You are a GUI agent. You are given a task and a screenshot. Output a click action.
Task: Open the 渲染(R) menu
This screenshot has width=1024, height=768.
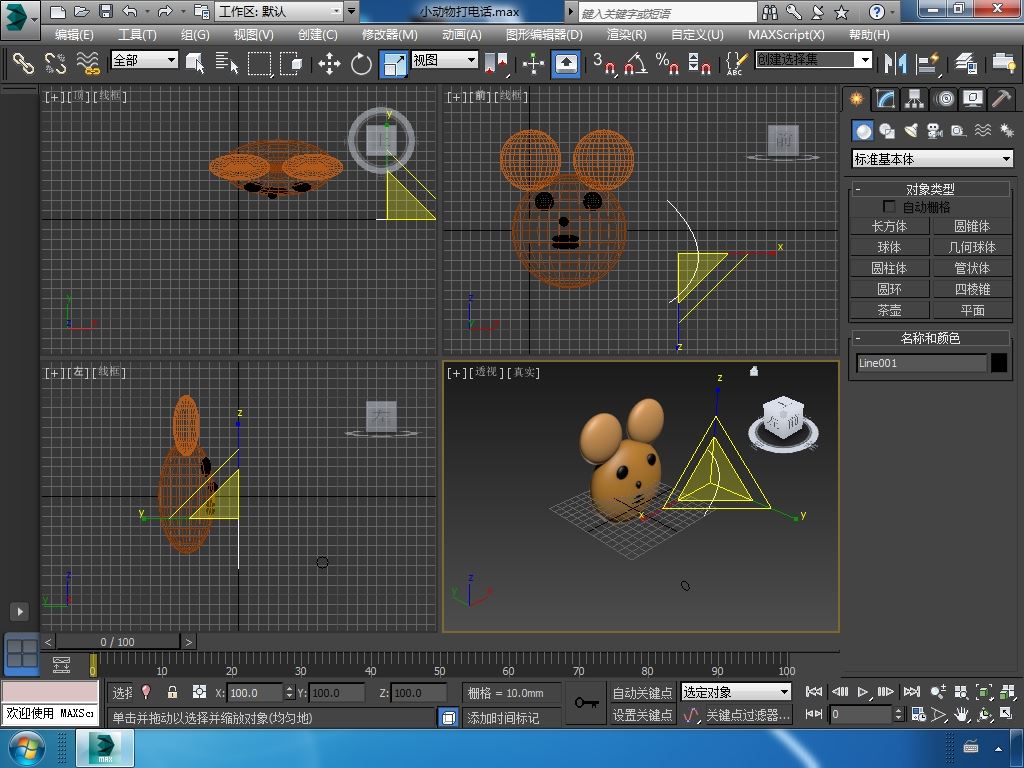coord(626,35)
